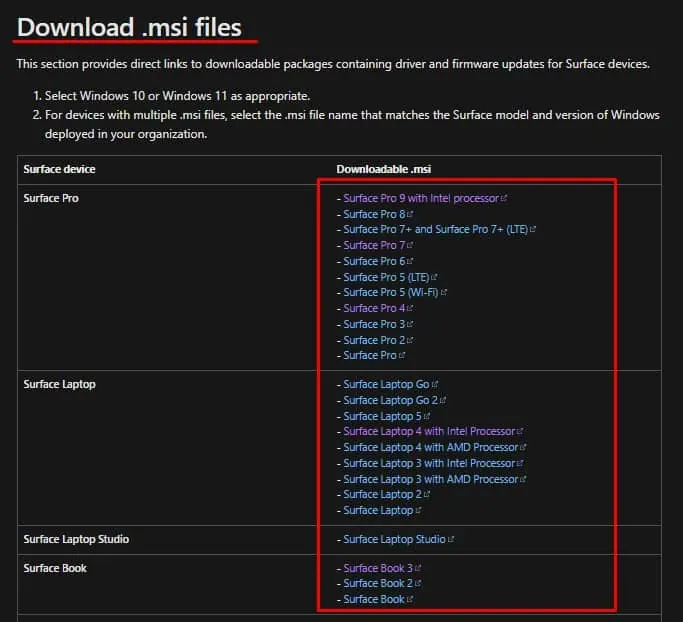The height and width of the screenshot is (622, 683).
Task: Open the Surface Pro 2 link
Action: tap(374, 340)
